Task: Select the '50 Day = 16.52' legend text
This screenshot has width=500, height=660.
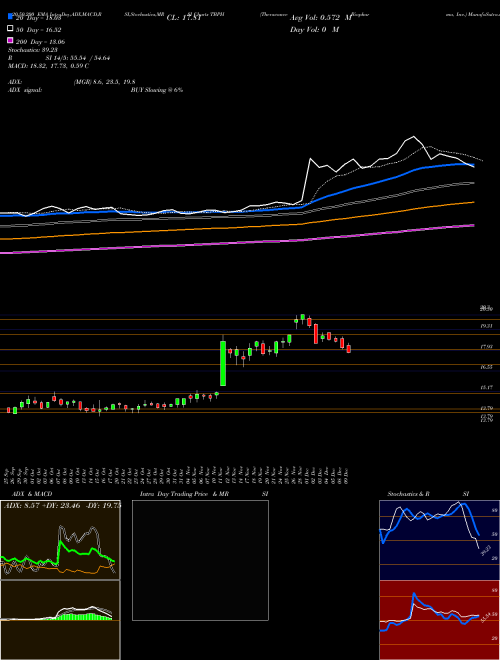Action: pyautogui.click(x=38, y=30)
